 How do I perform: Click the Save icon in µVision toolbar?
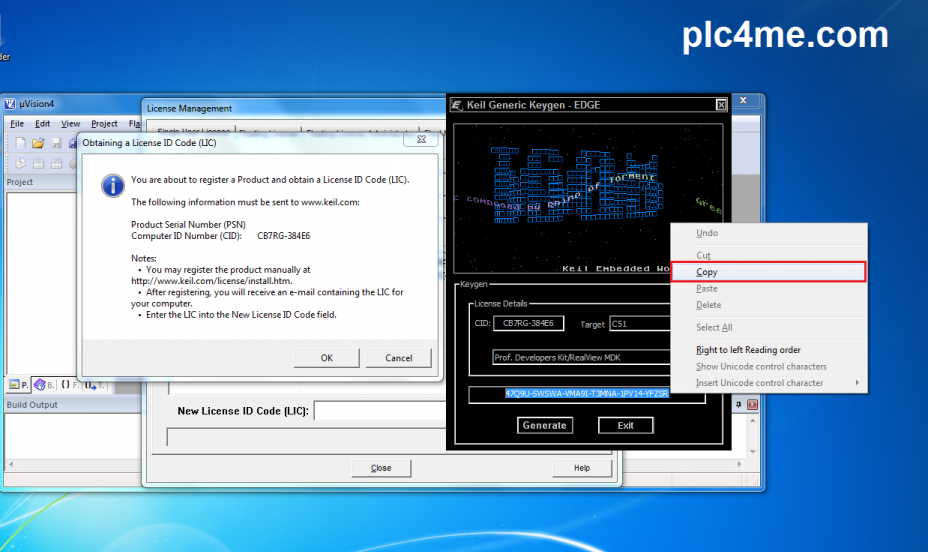point(56,144)
